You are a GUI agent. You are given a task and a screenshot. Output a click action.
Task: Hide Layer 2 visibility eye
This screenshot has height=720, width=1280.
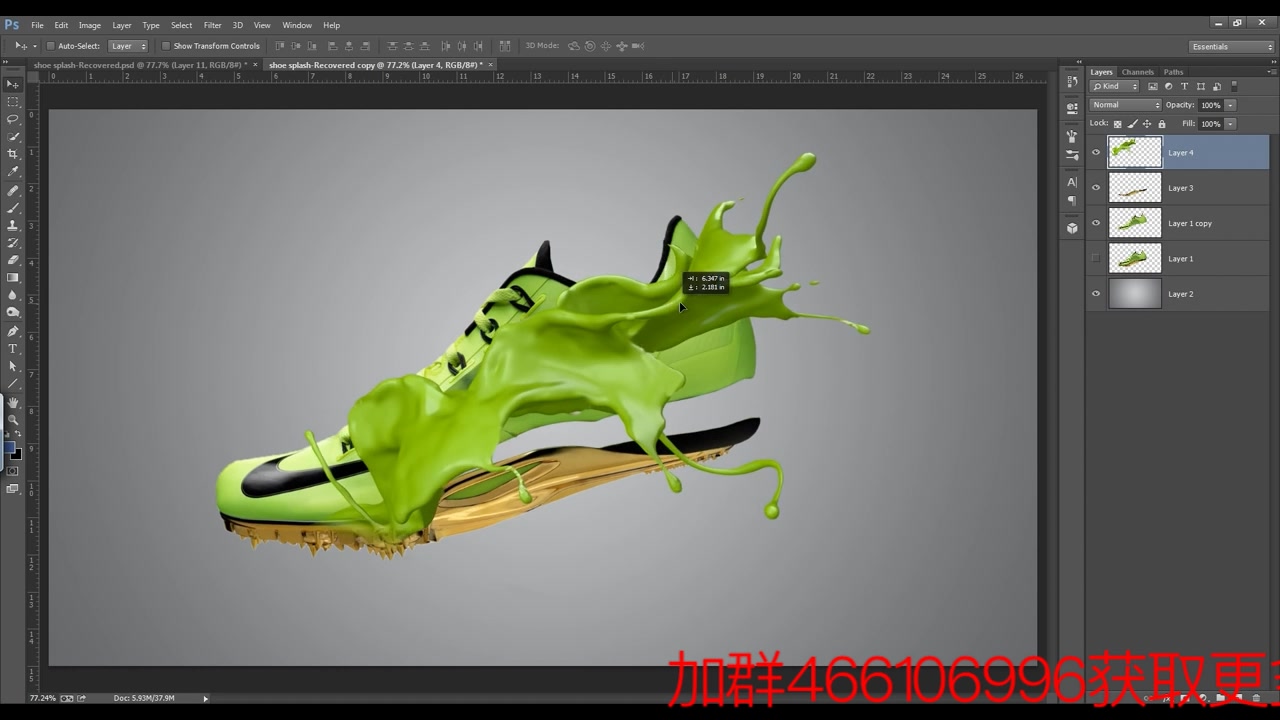click(1096, 294)
